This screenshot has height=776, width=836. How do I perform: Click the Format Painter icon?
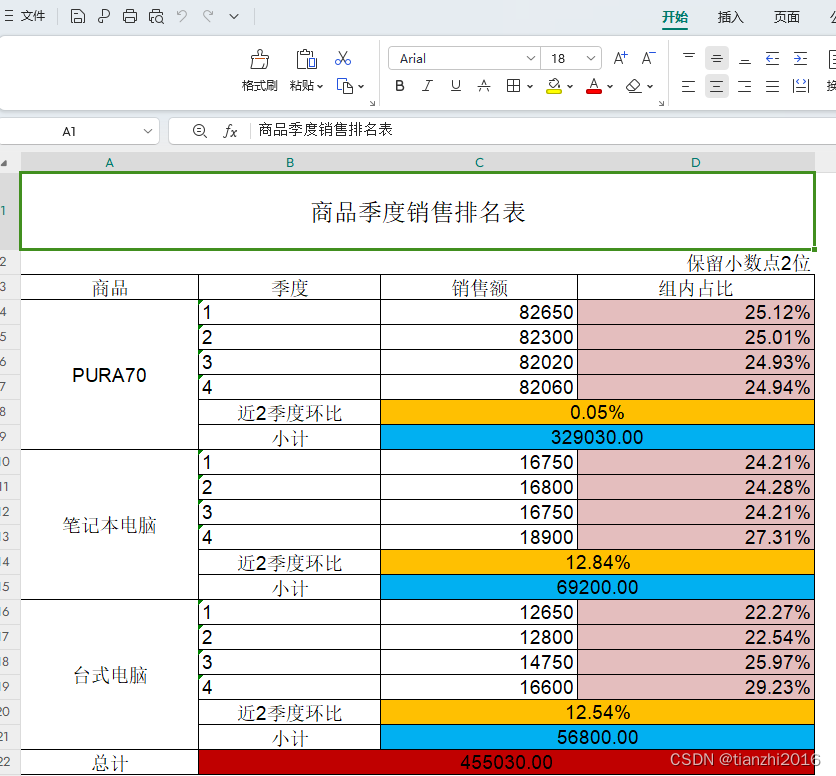259,58
